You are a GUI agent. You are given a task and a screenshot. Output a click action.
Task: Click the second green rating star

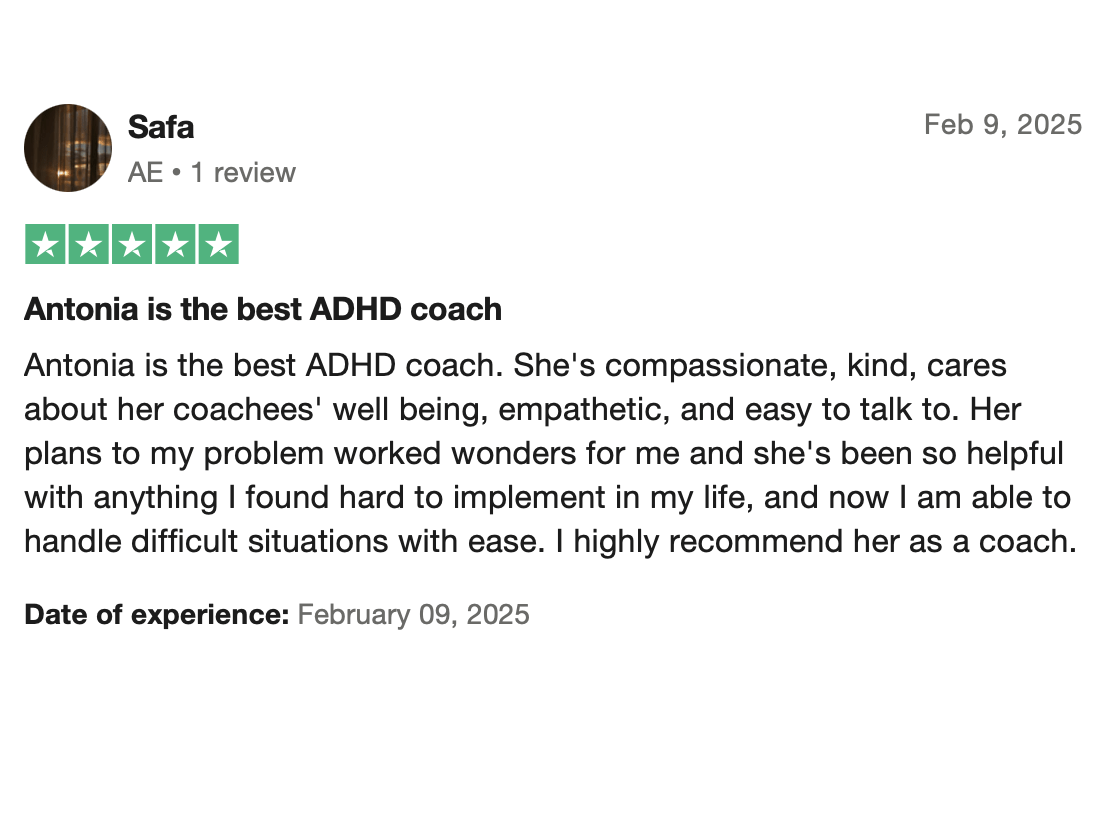point(88,244)
